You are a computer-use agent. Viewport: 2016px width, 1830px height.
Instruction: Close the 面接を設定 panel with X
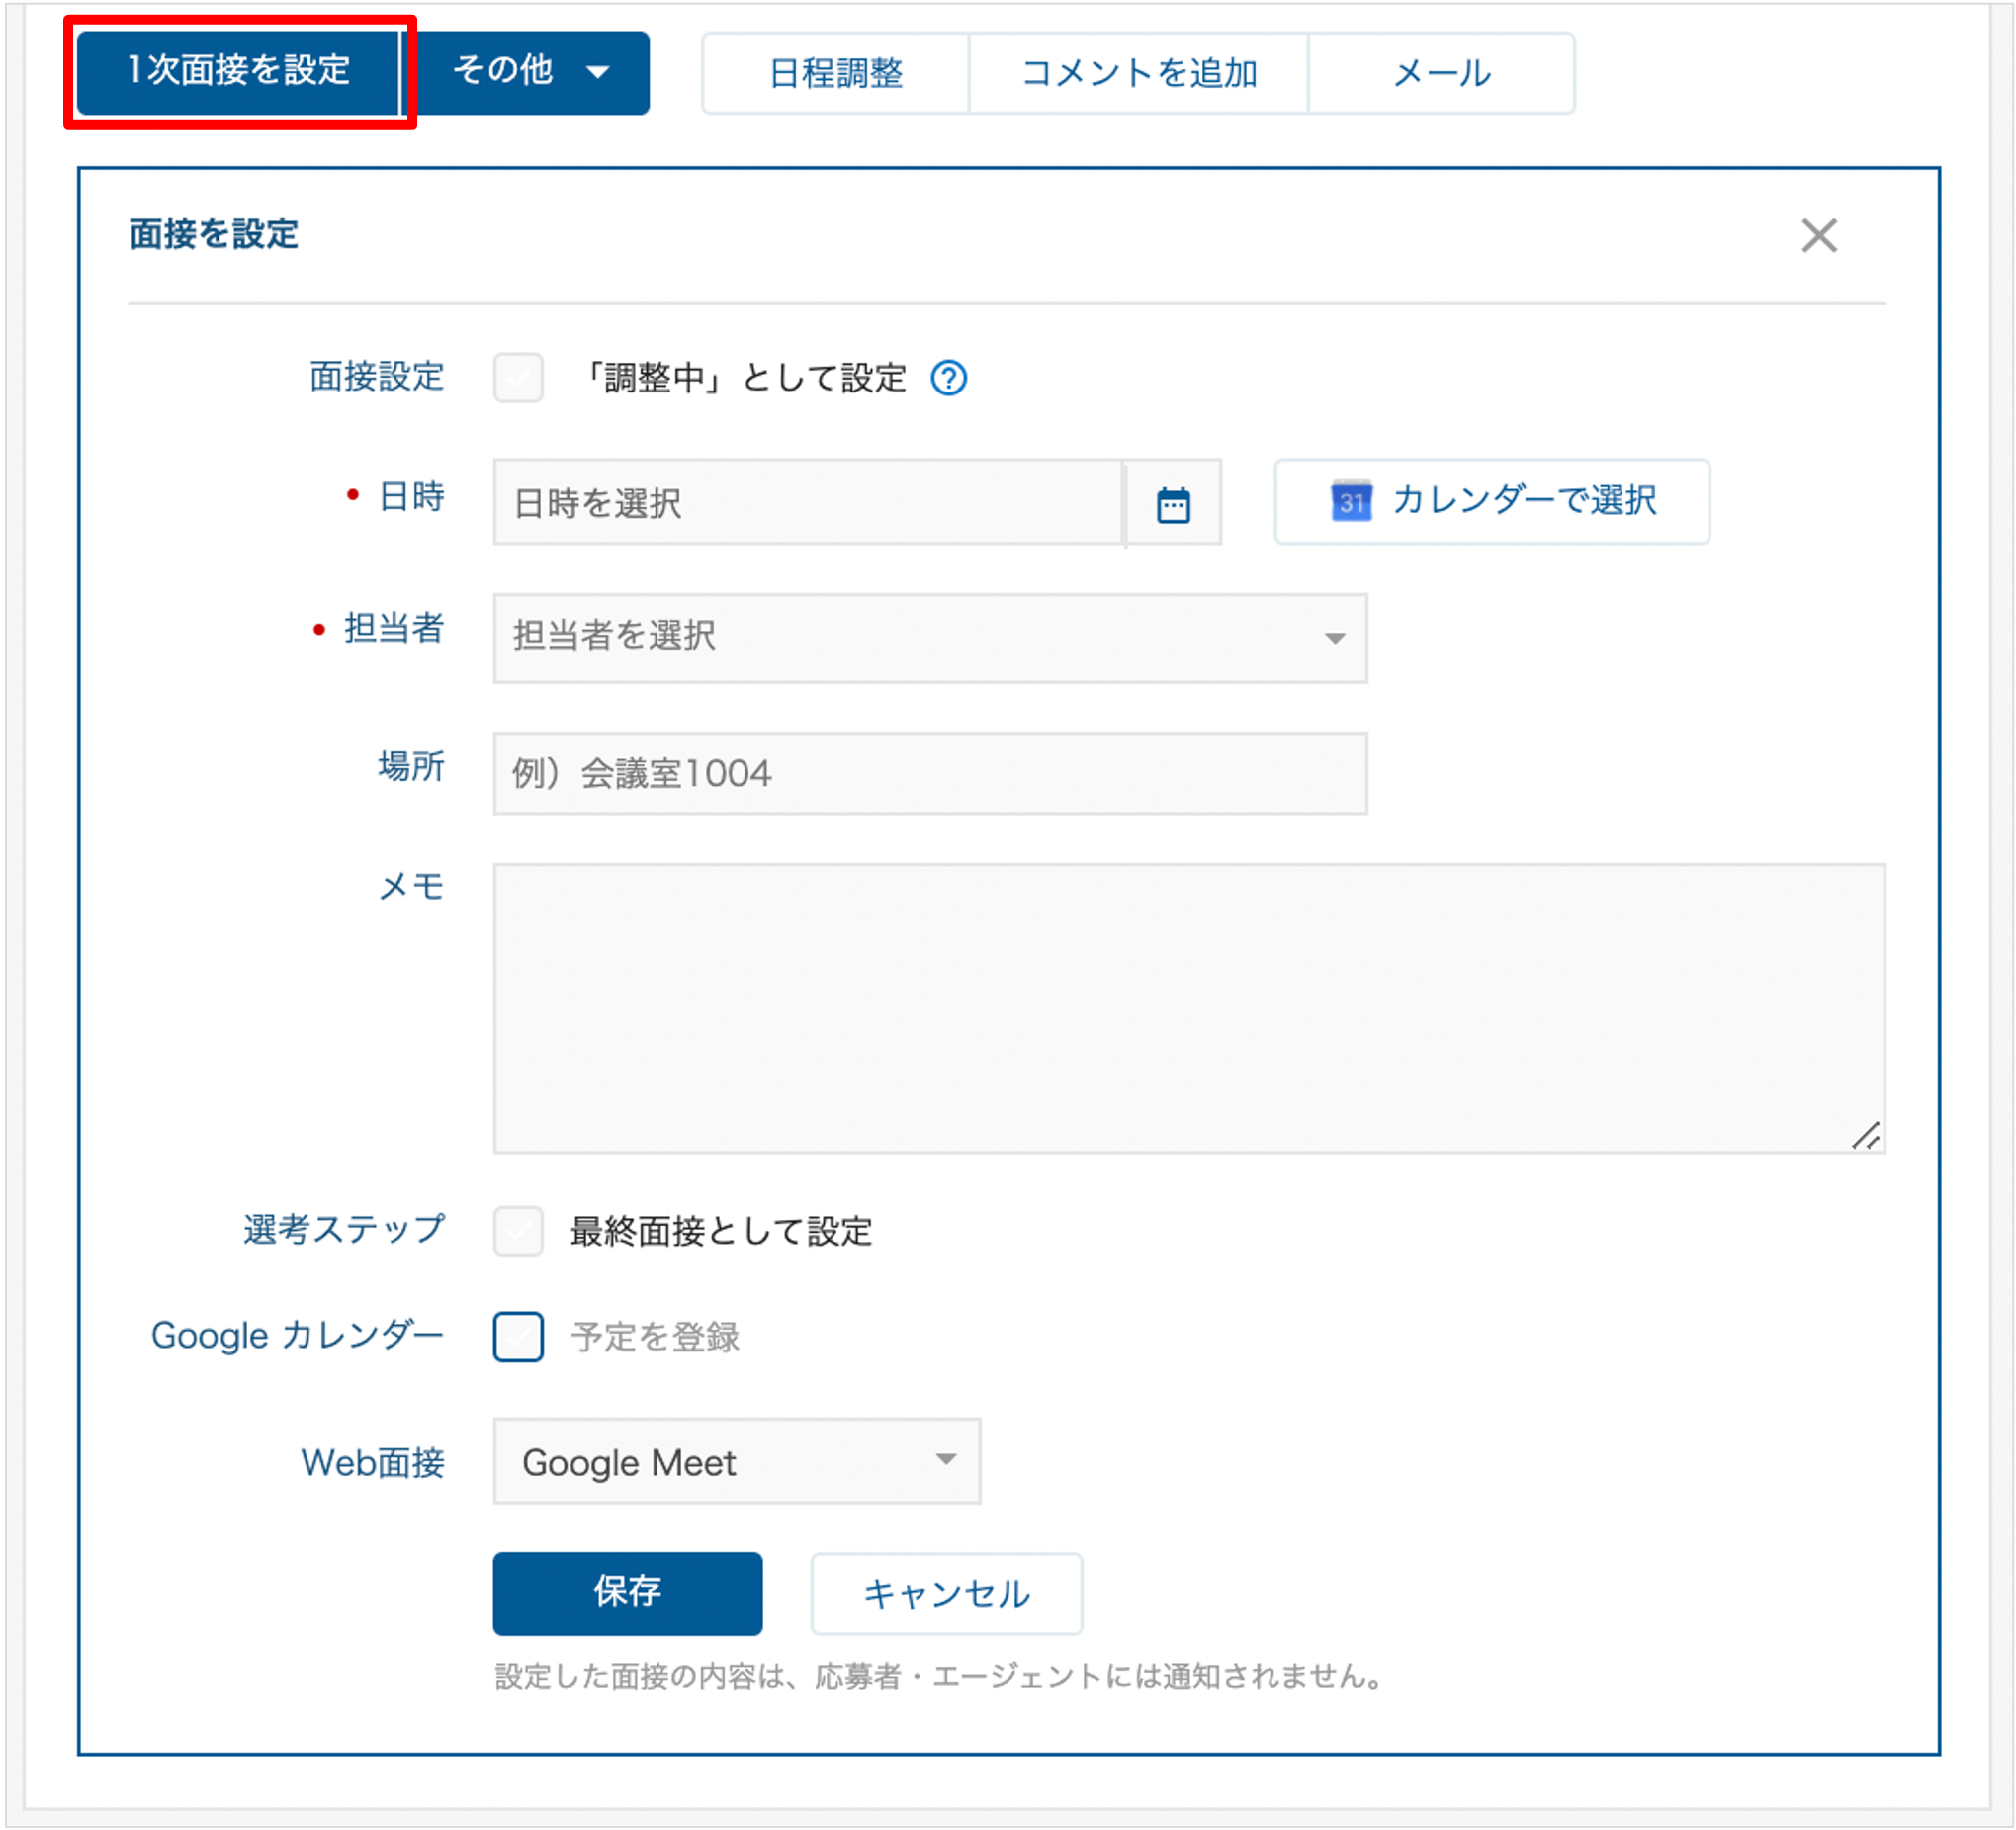pos(1819,236)
